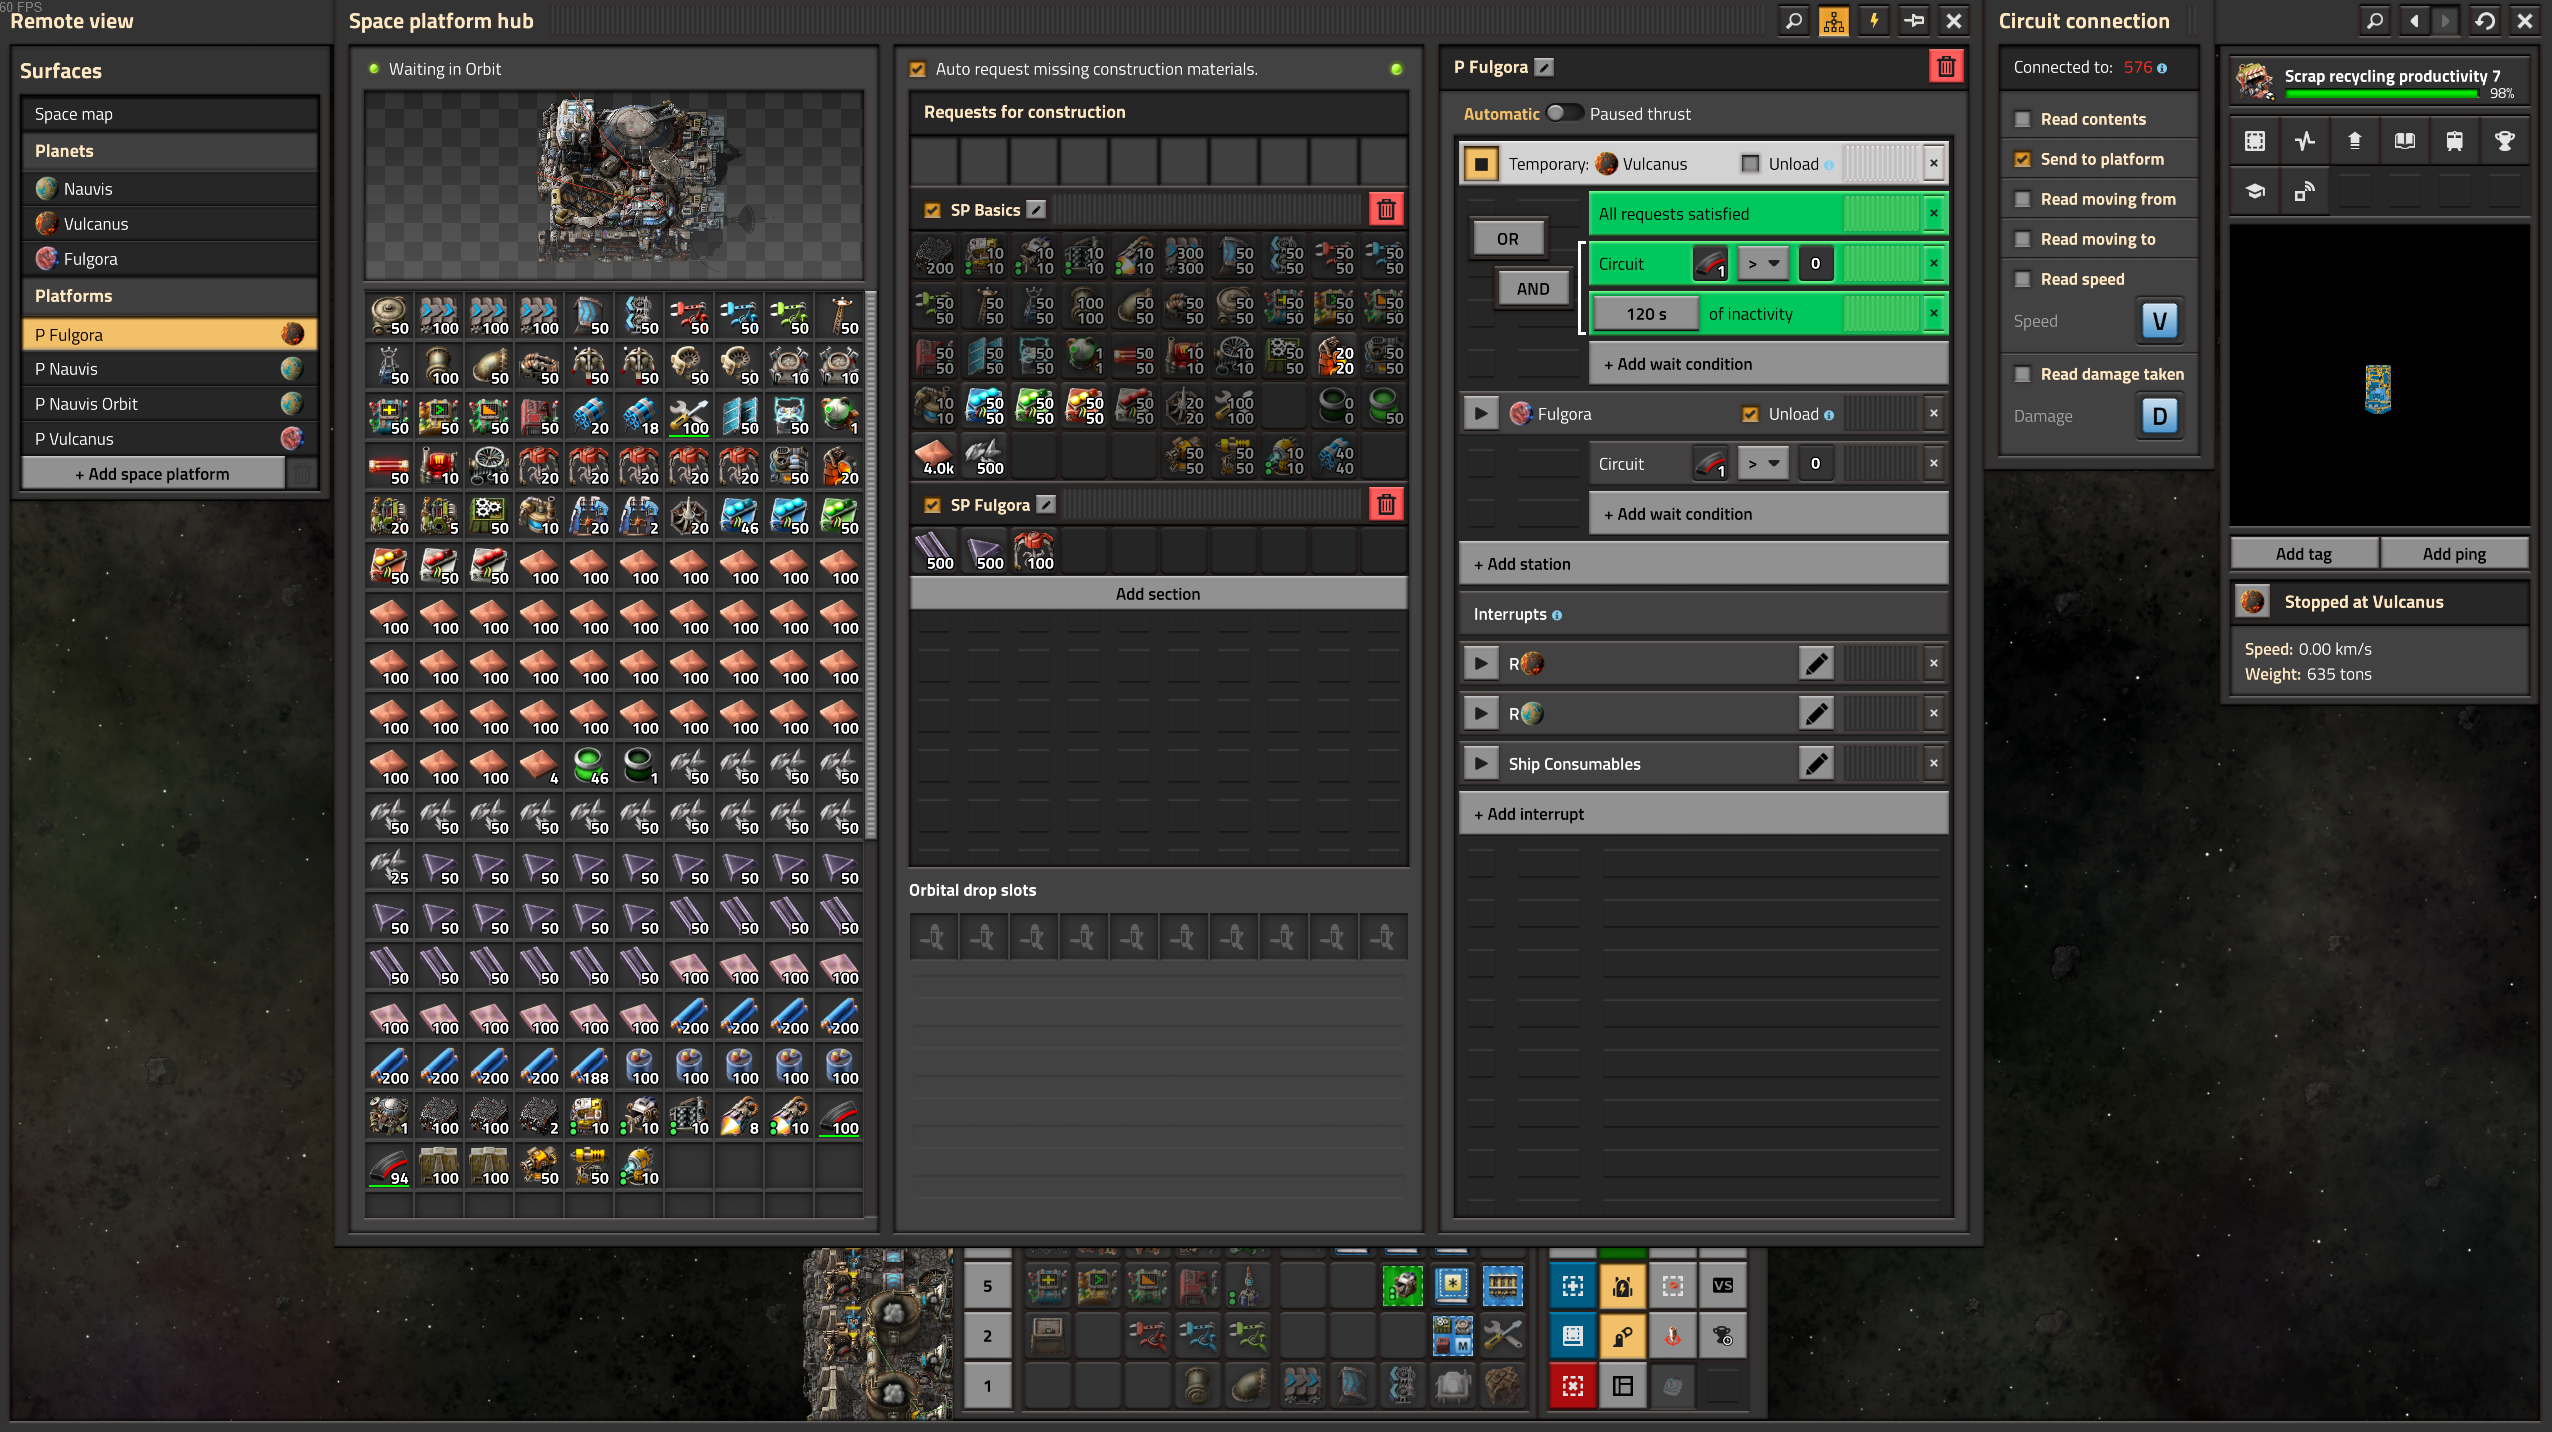Open the search in Space platform hub
2552x1432 pixels.
point(1794,21)
